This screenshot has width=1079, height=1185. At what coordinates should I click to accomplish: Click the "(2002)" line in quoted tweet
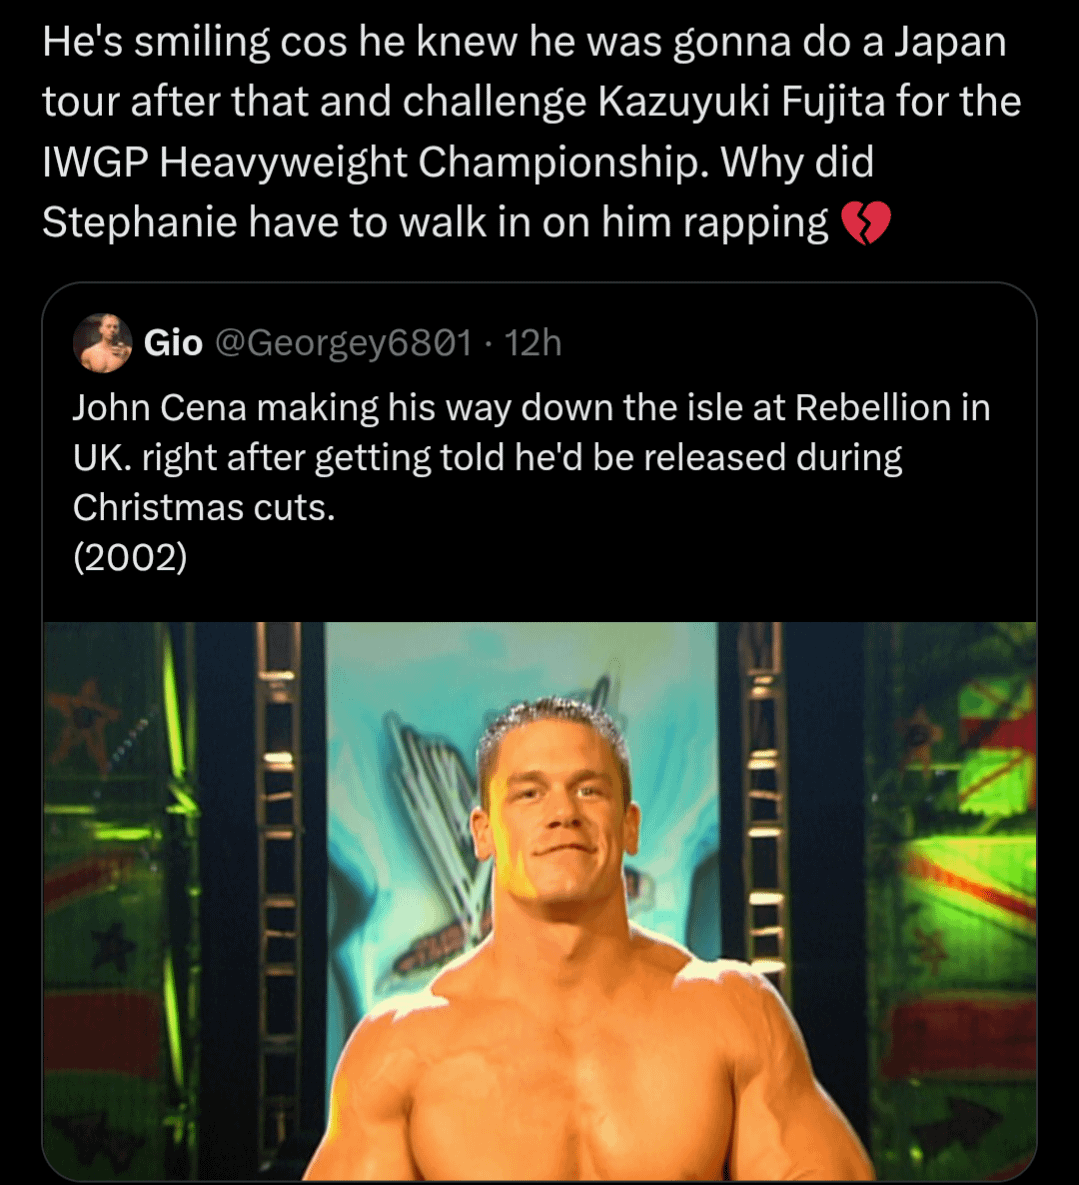130,558
